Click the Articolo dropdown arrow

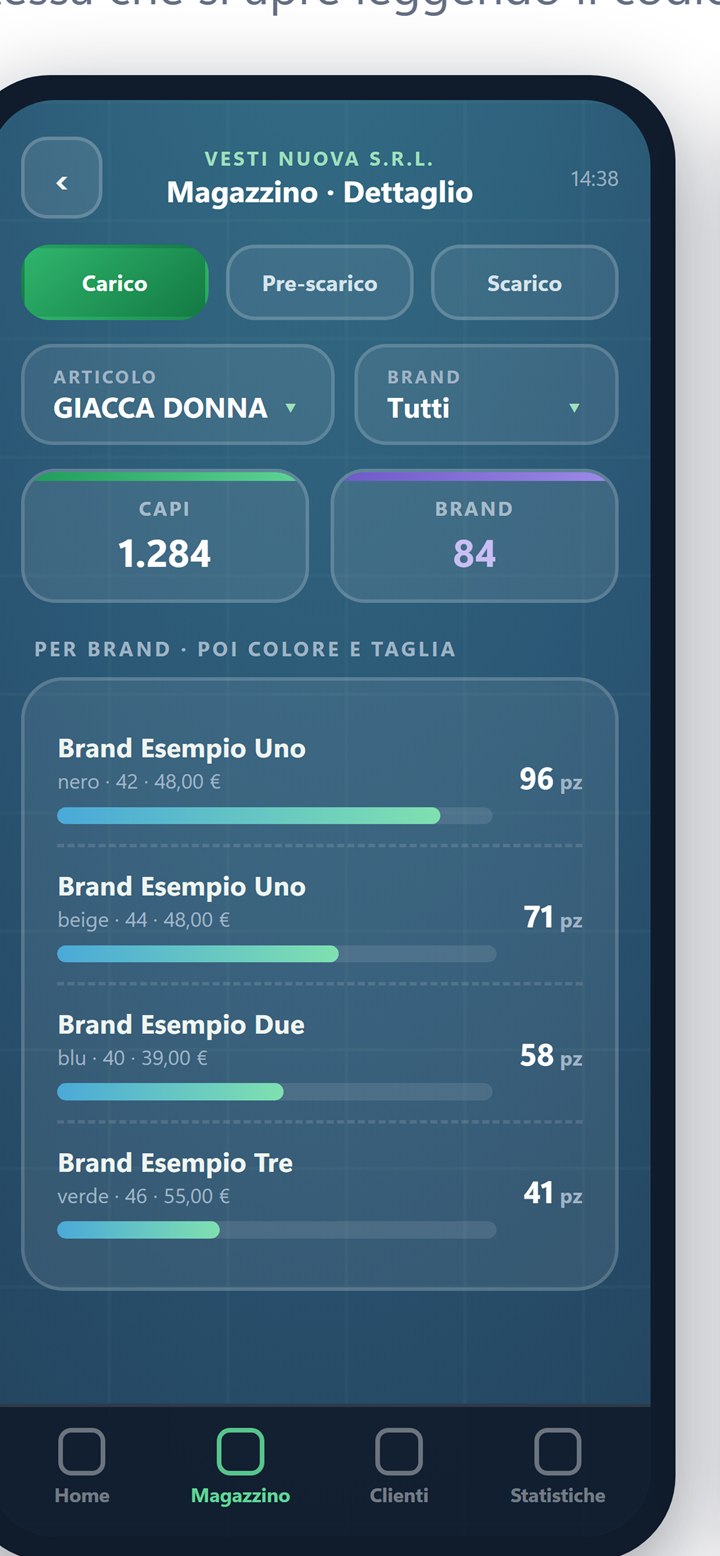[x=291, y=408]
